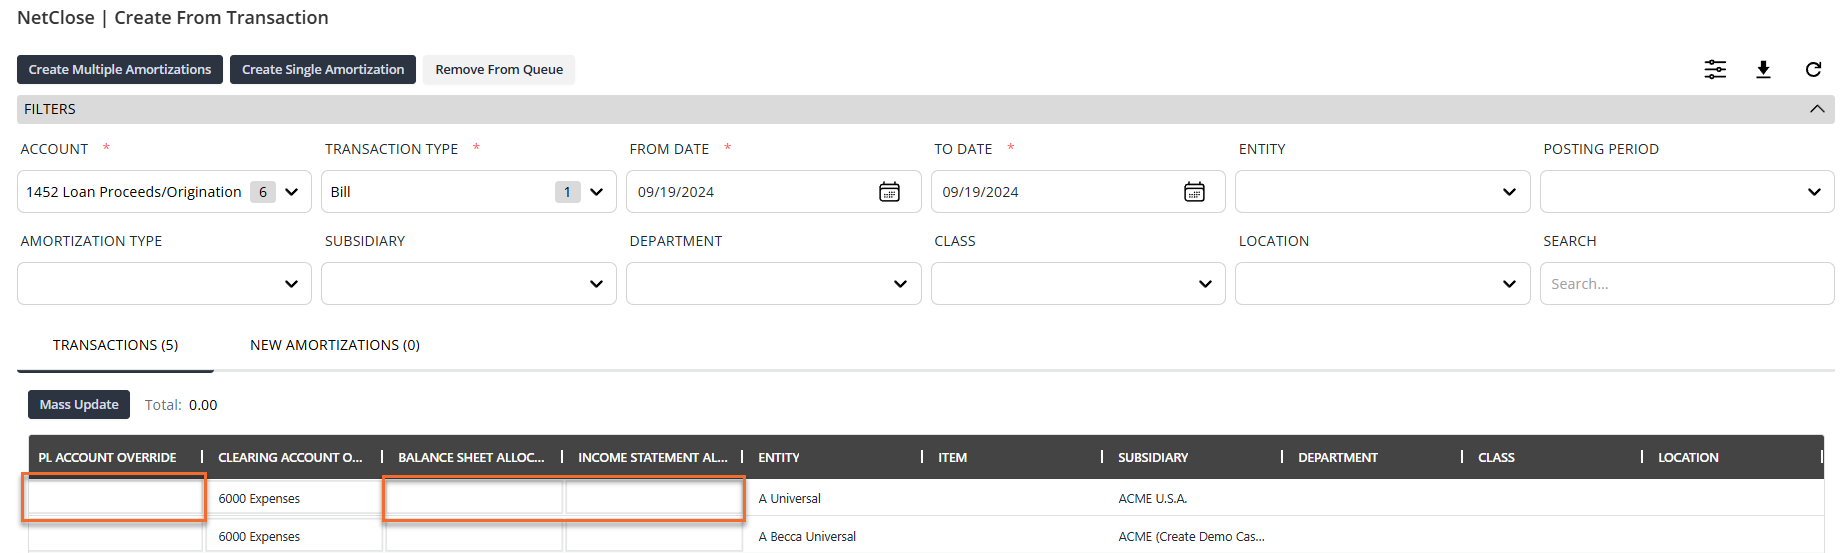Click first row PL Account Override cell

click(x=115, y=498)
